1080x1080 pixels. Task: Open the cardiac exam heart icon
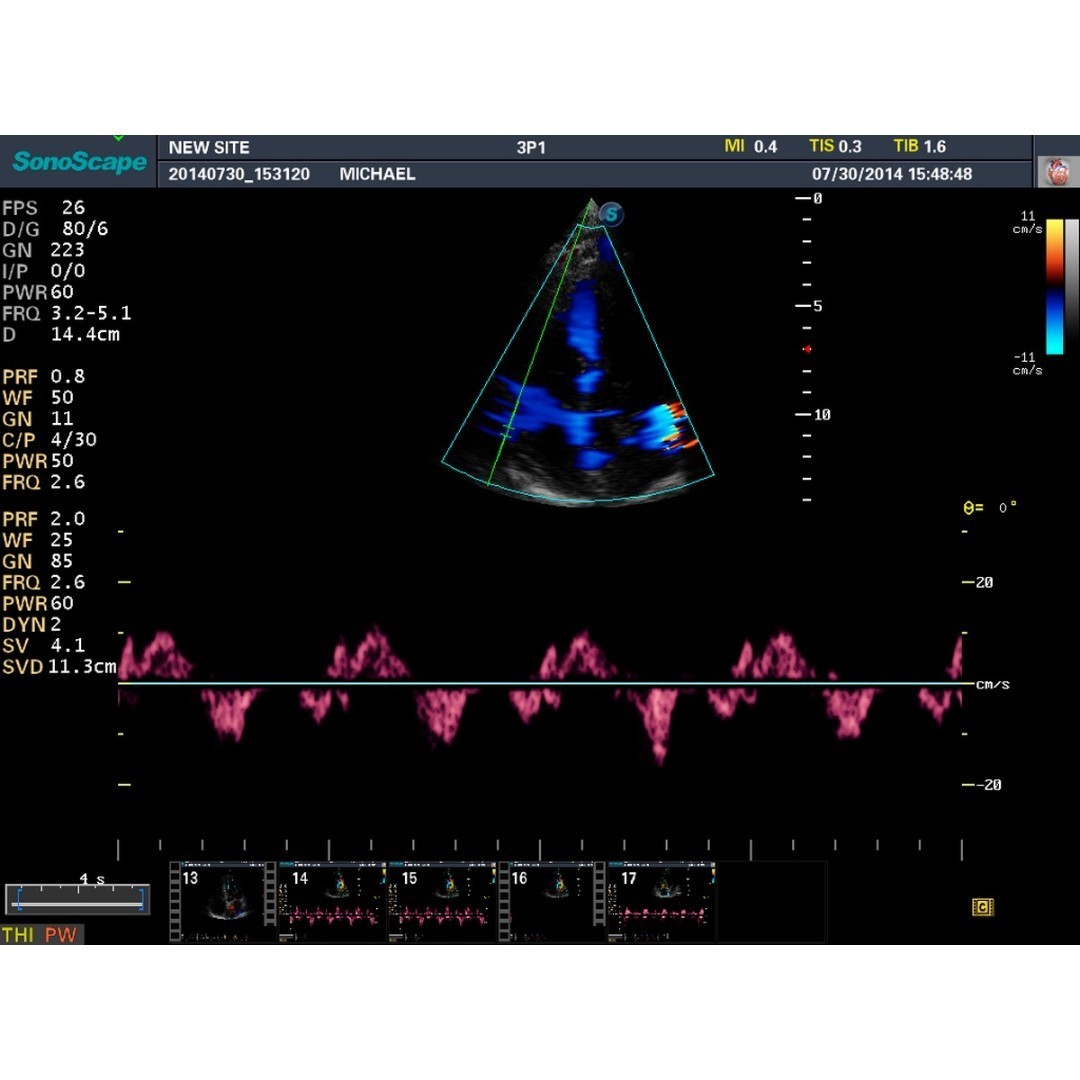click(1058, 172)
